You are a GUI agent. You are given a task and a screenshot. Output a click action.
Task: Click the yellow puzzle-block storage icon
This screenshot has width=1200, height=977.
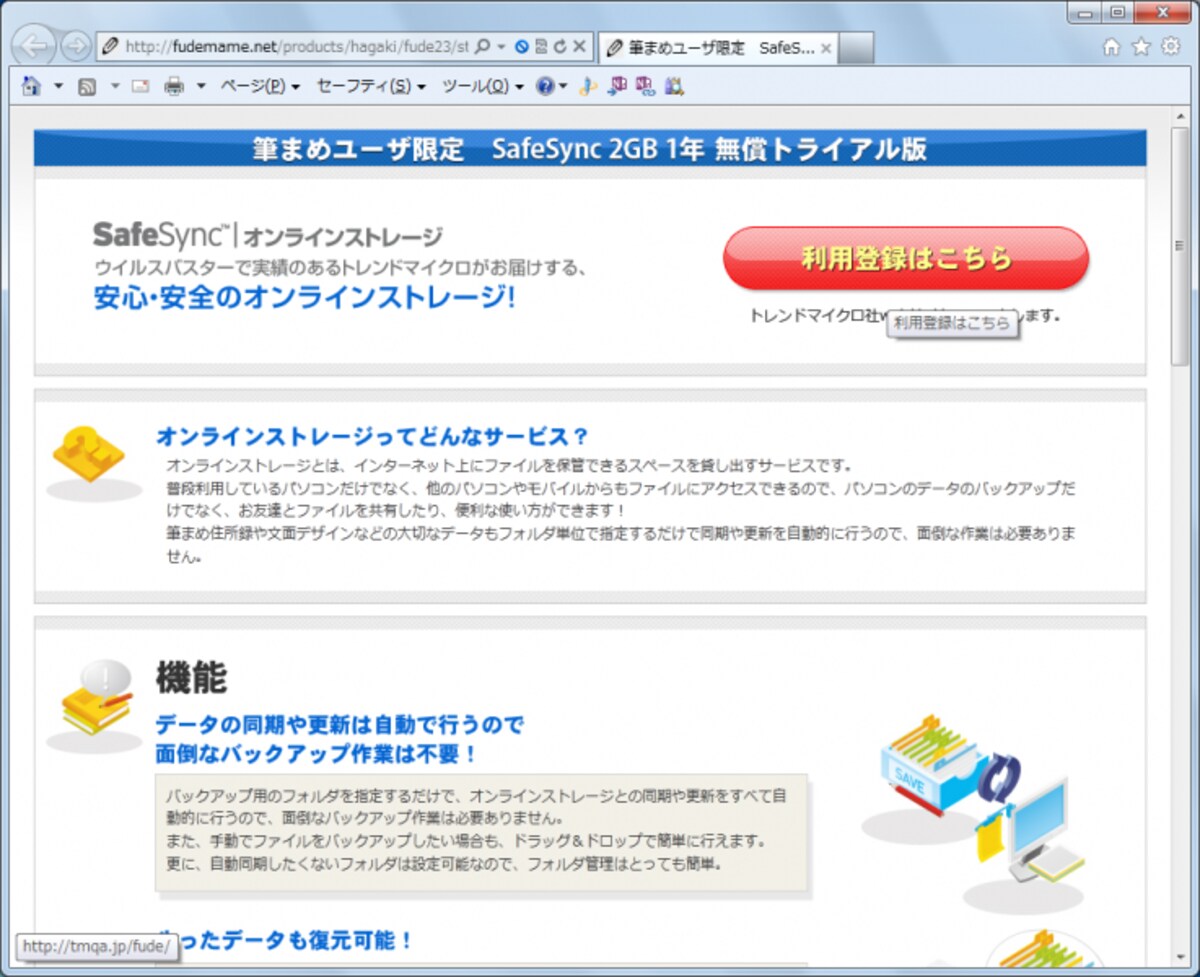click(x=88, y=455)
